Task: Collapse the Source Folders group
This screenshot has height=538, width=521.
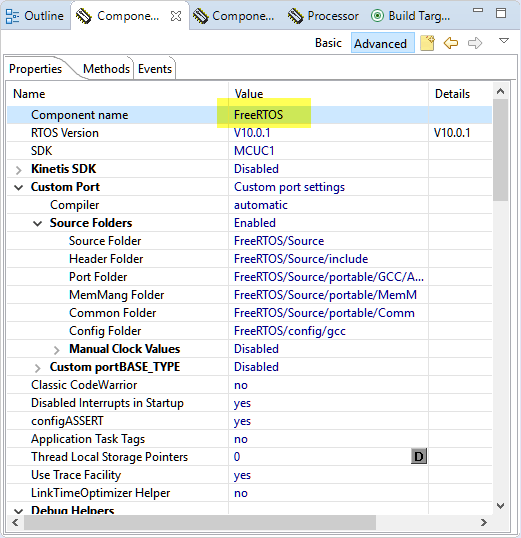Action: (37, 223)
